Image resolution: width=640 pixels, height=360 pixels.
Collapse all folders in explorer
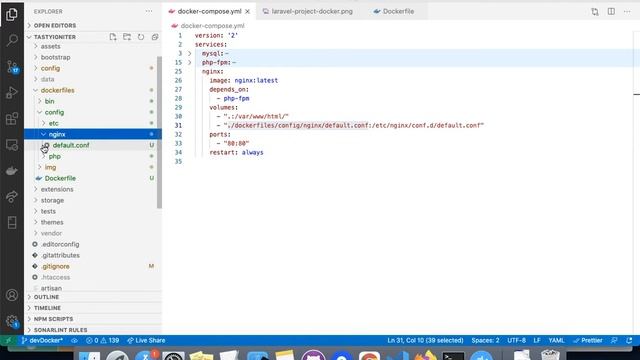(x=155, y=37)
